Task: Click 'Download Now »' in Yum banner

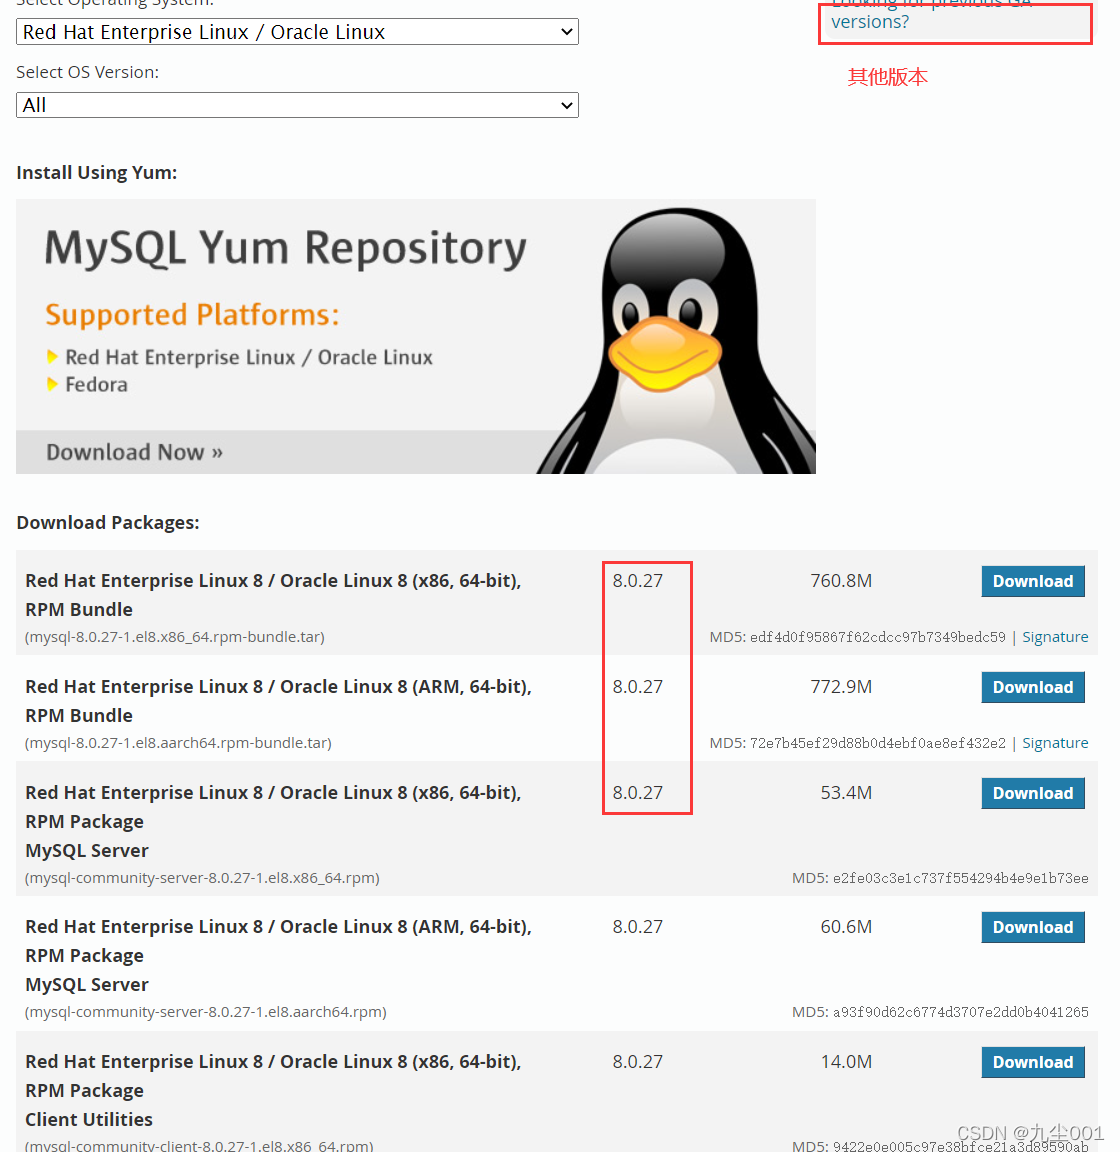Action: click(134, 452)
